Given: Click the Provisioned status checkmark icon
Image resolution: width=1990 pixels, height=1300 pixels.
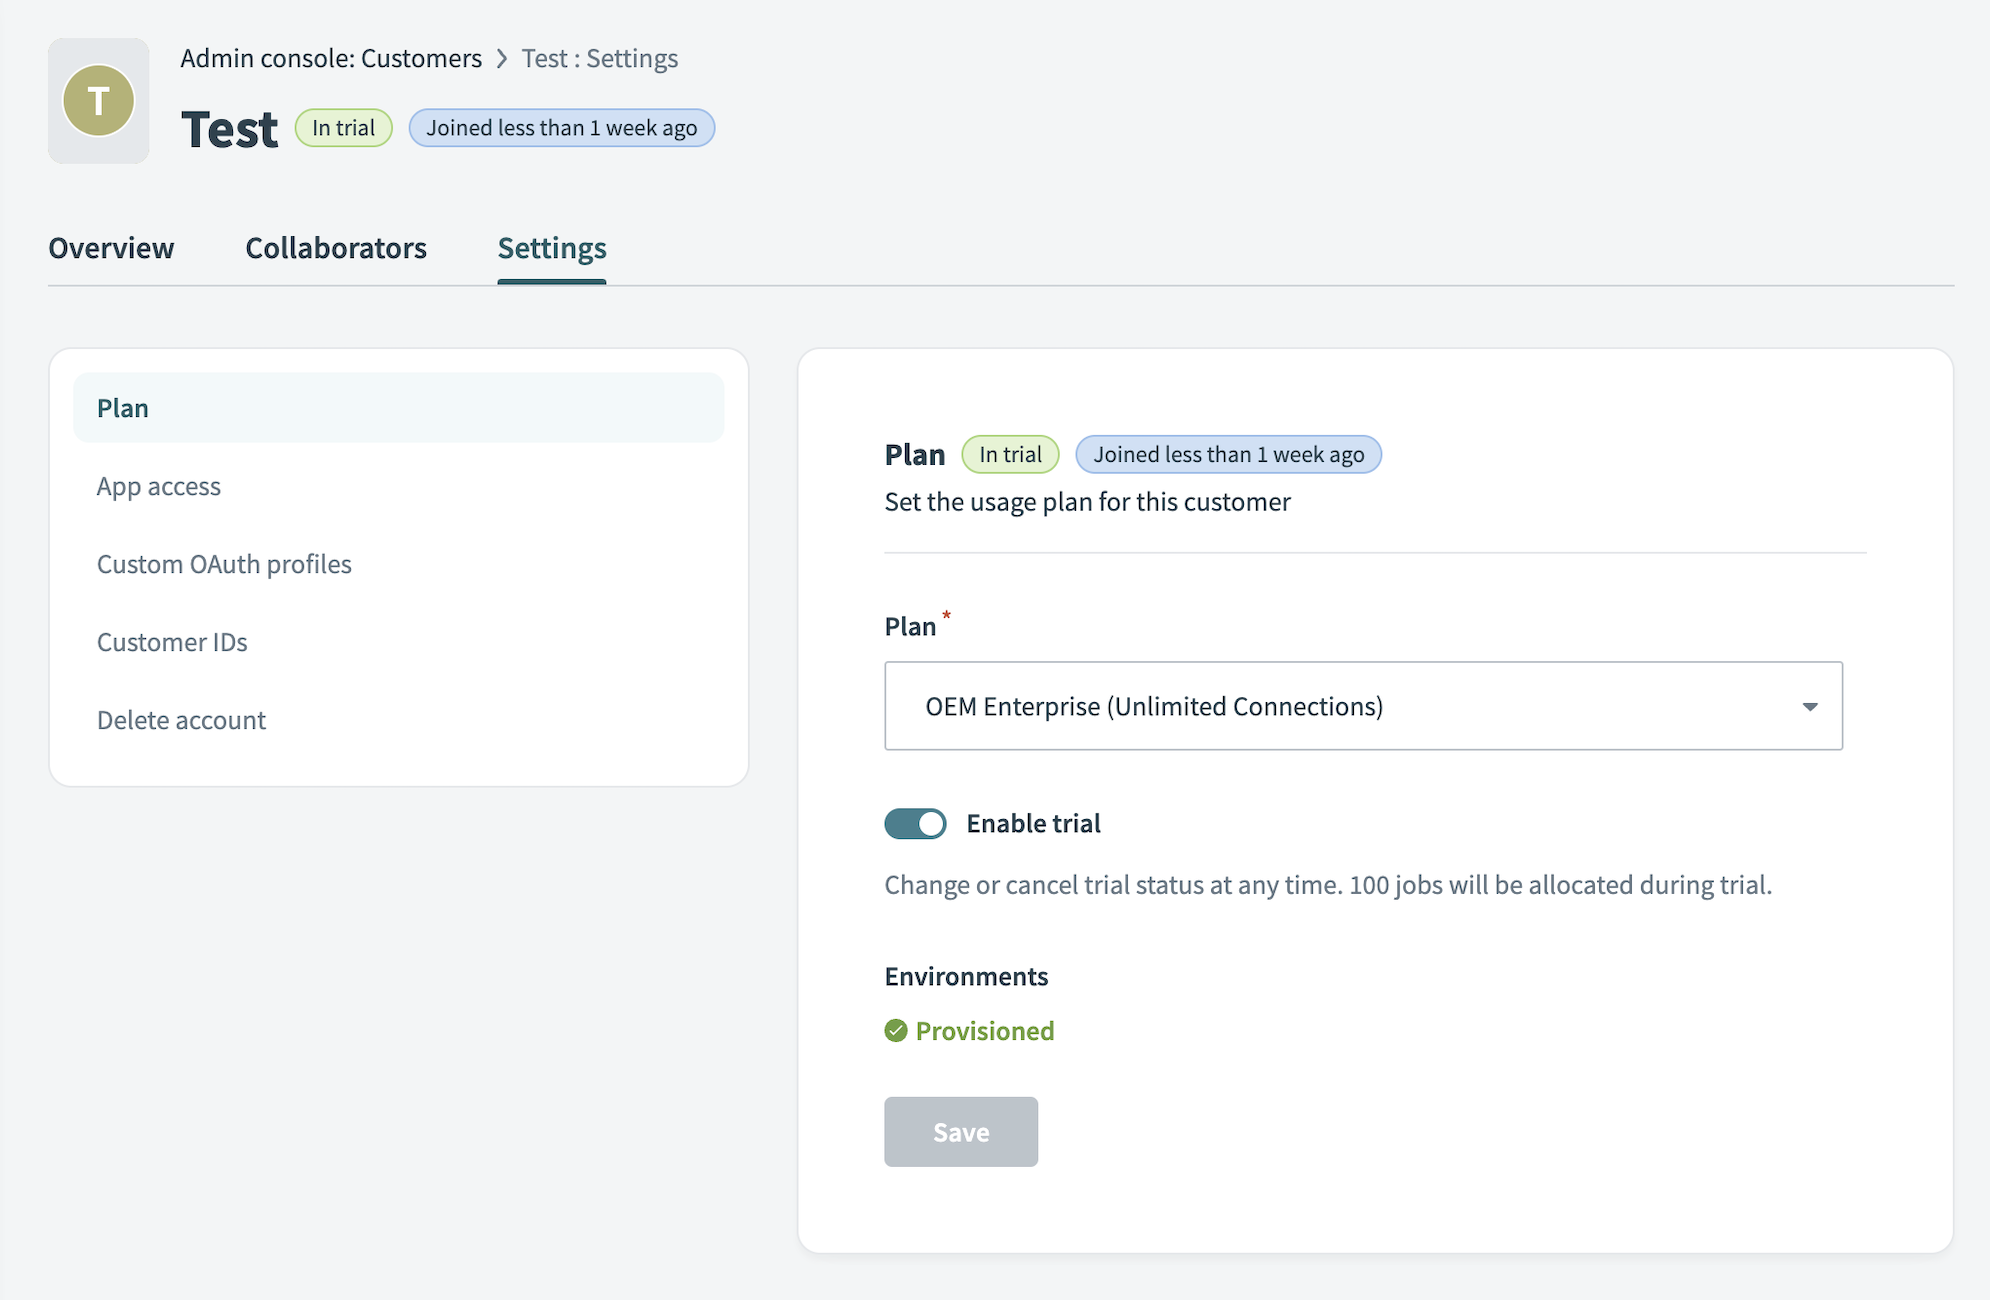Looking at the screenshot, I should pyautogui.click(x=895, y=1031).
